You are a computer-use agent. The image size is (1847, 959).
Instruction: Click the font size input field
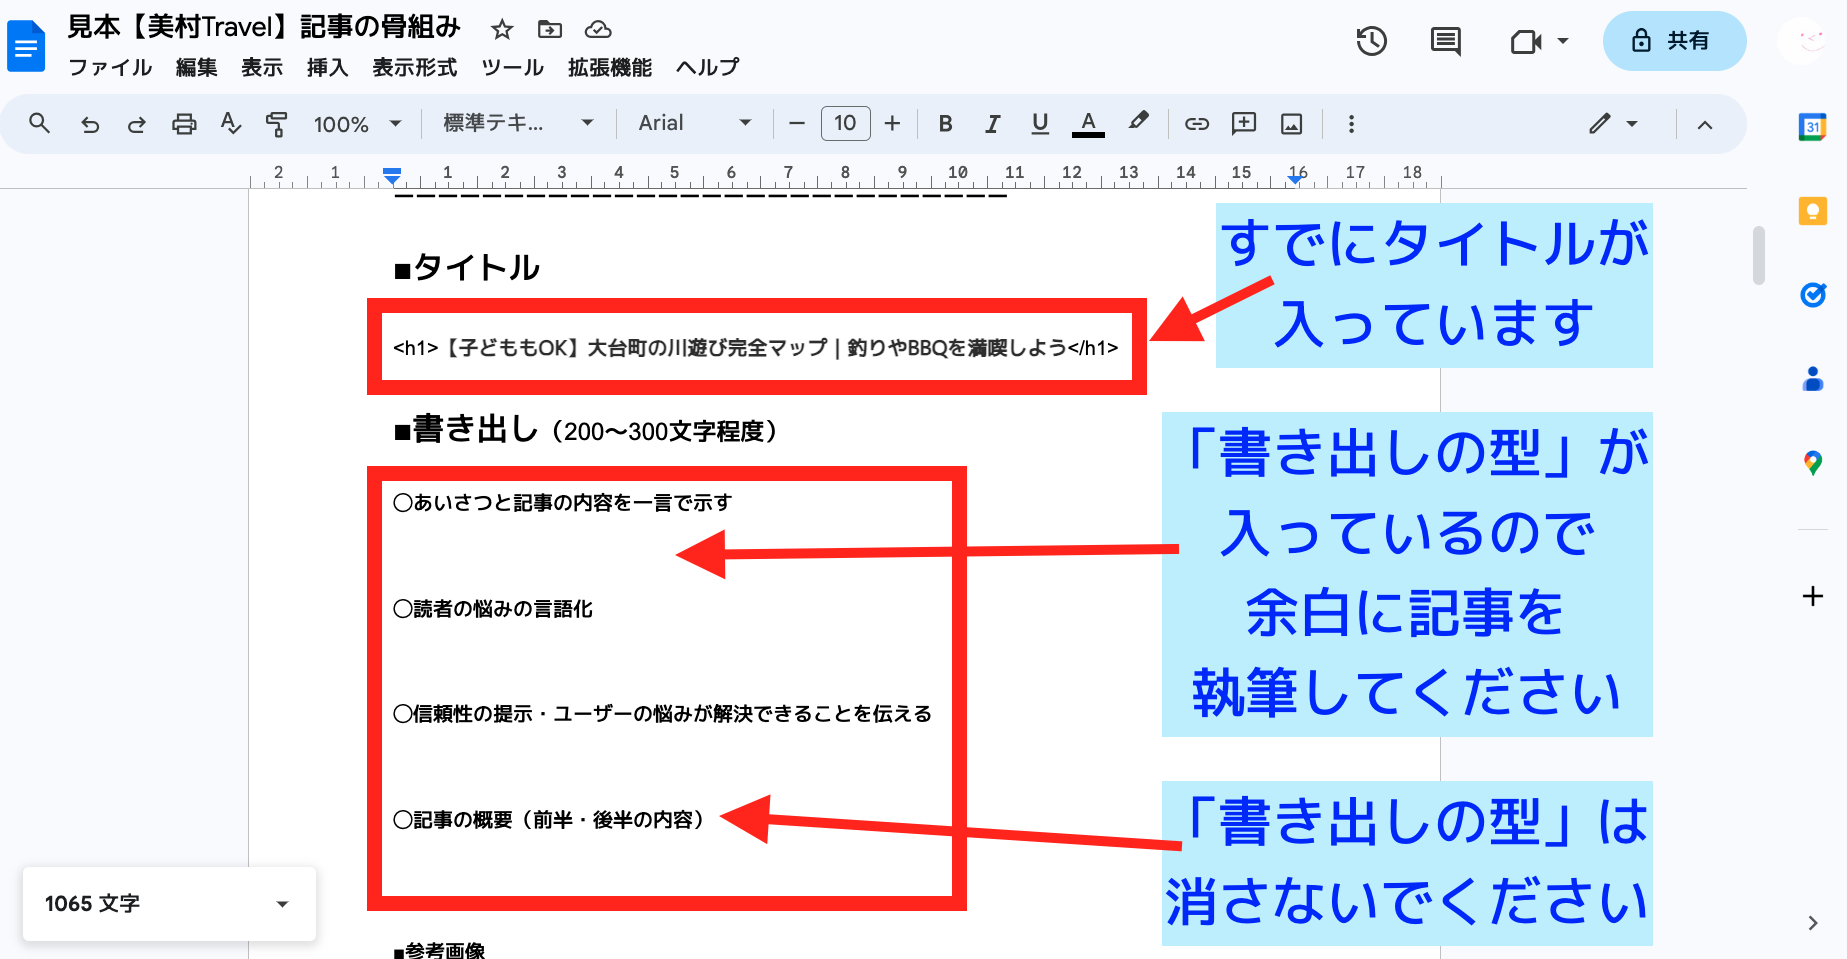click(x=845, y=123)
